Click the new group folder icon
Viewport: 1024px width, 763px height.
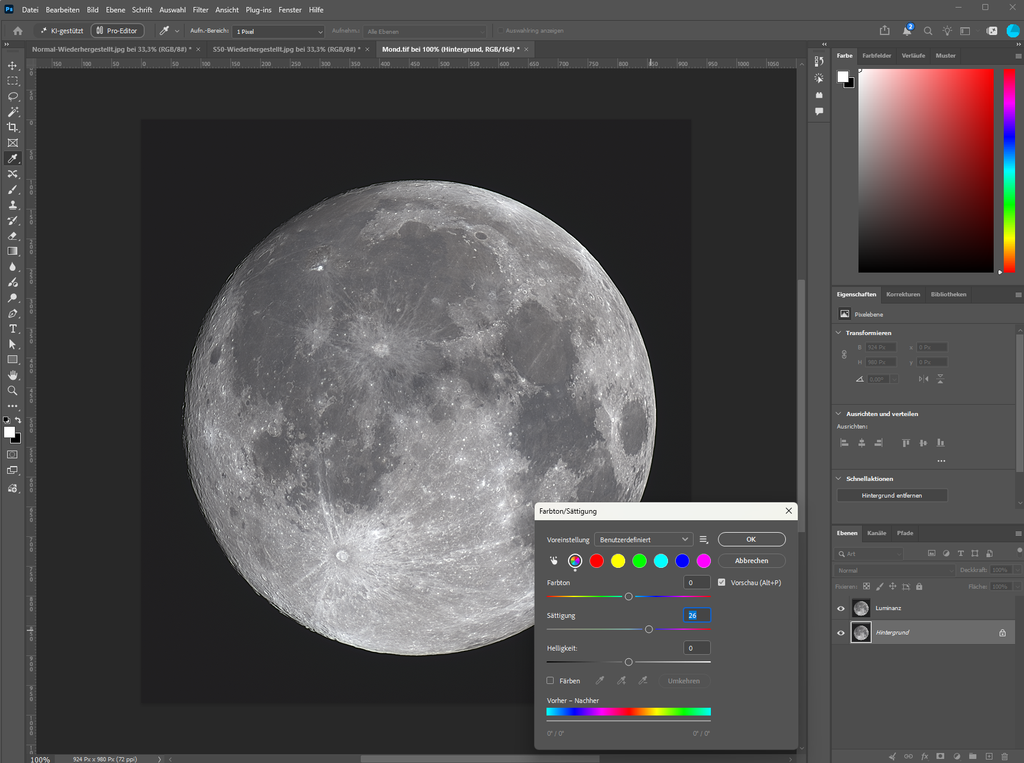click(x=972, y=756)
